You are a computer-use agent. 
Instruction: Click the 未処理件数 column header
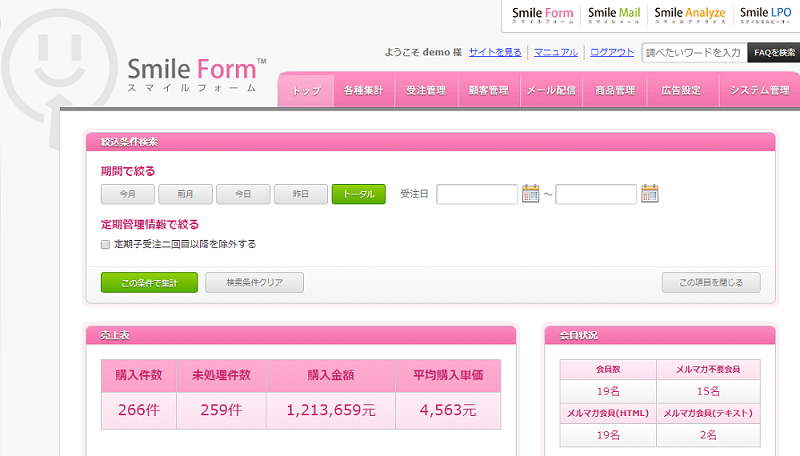coord(221,375)
